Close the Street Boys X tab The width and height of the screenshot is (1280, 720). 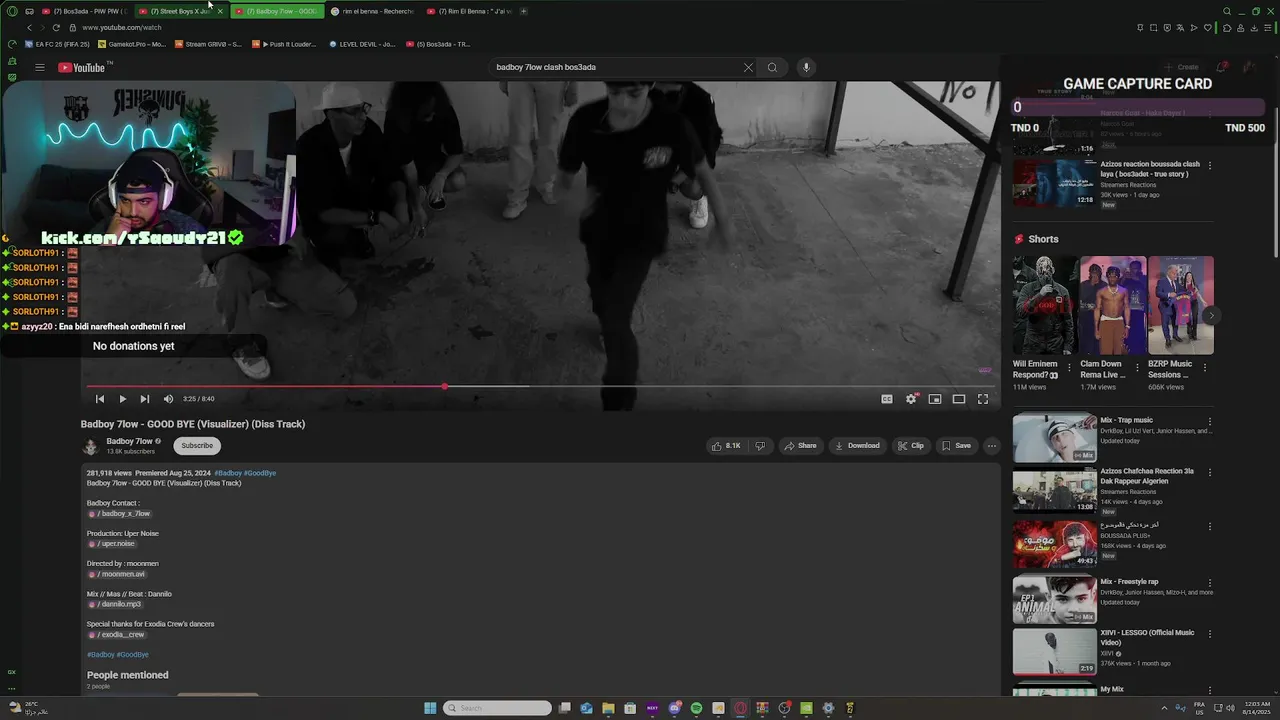tap(220, 11)
